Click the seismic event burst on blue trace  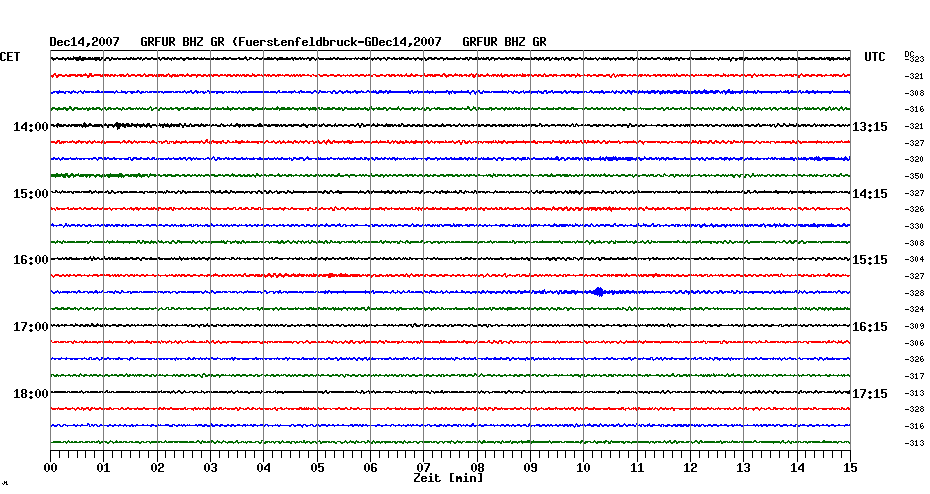point(598,292)
